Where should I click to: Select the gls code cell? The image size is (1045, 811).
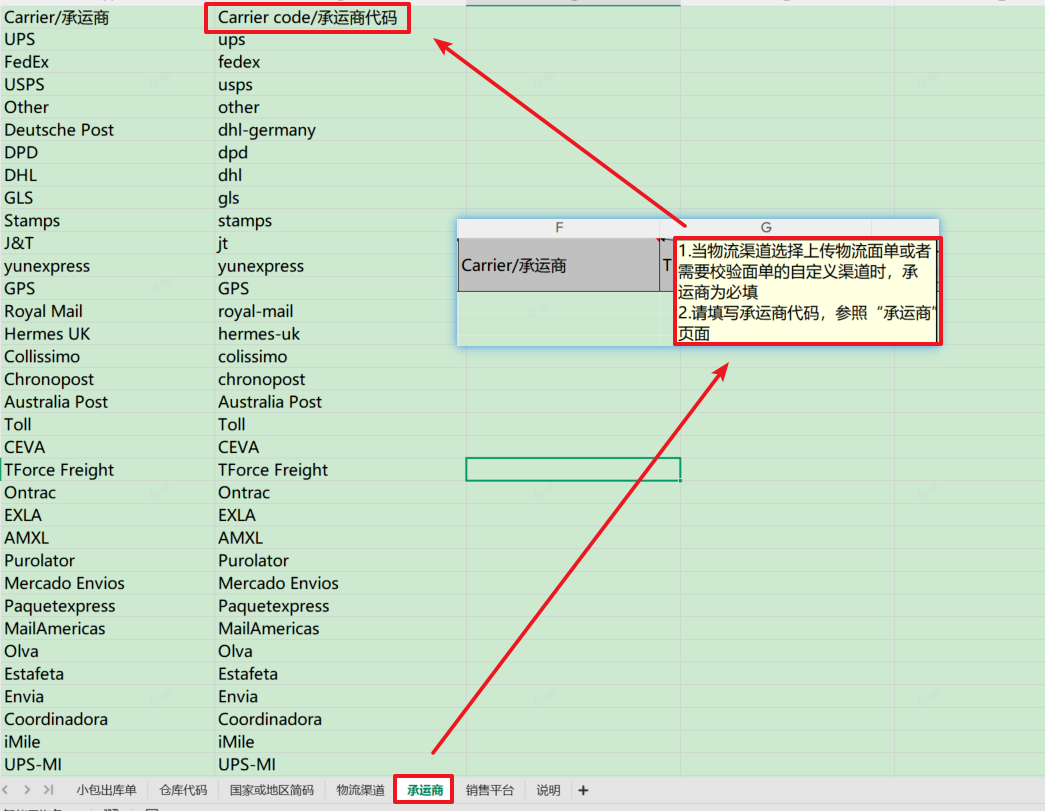[340, 198]
